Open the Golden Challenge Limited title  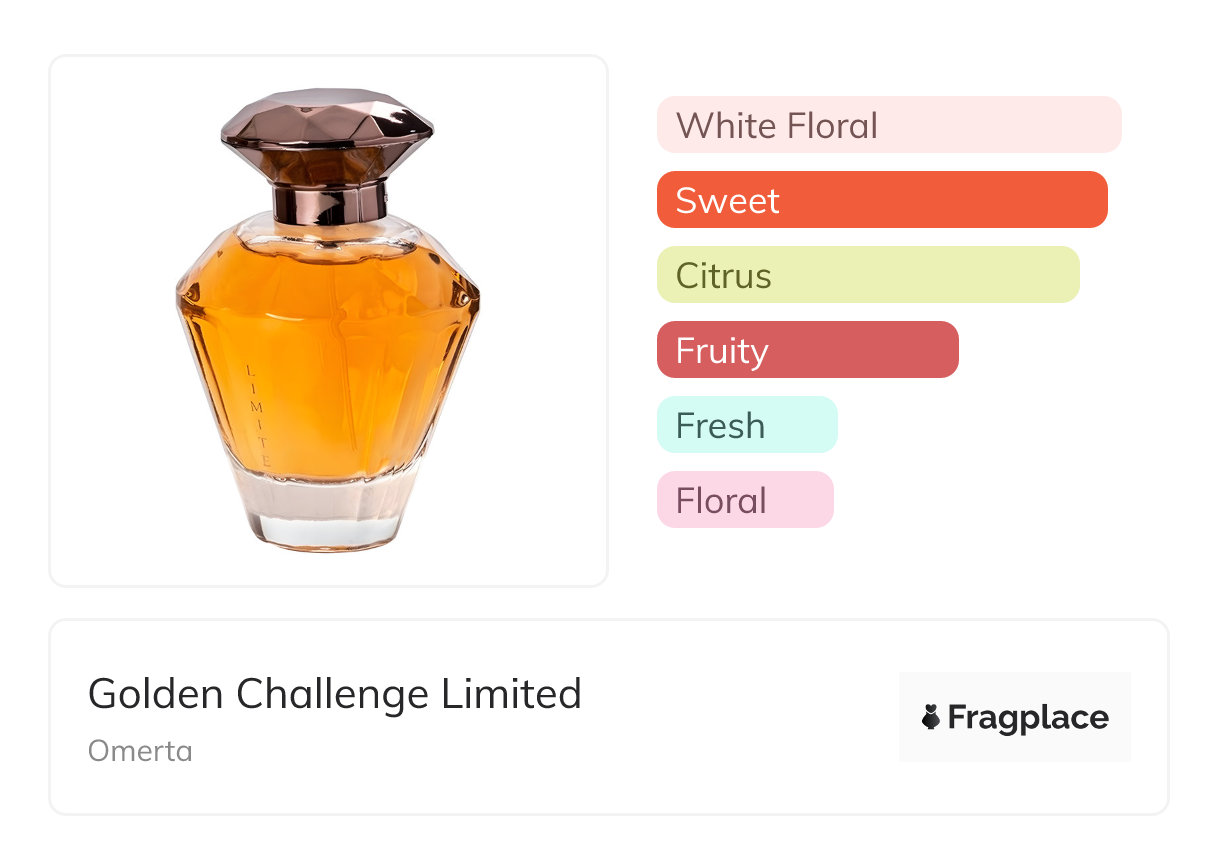click(335, 693)
